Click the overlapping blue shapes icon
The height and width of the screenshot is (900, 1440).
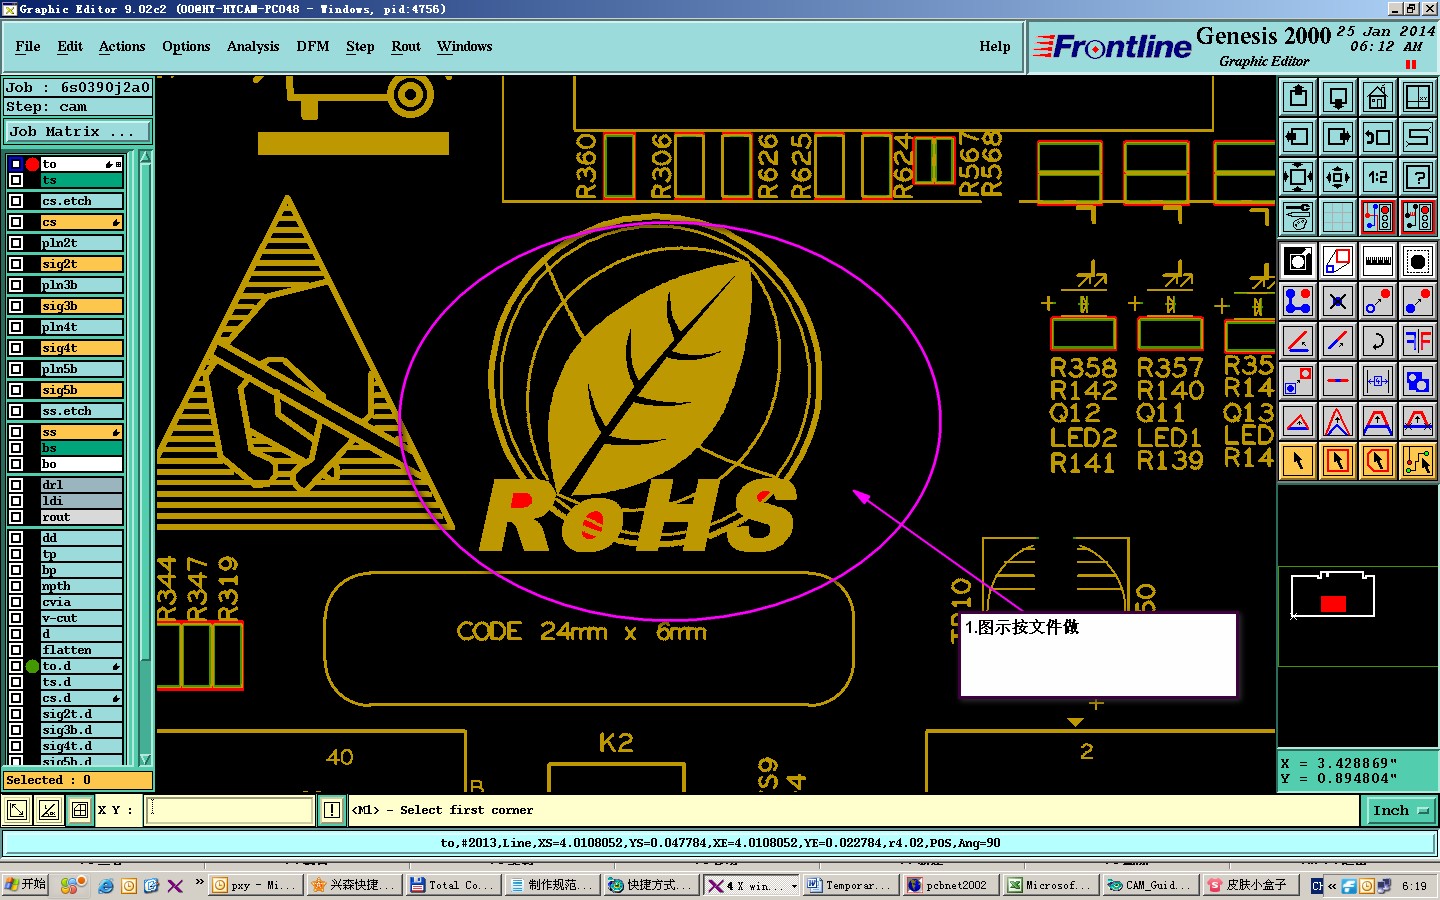[x=1417, y=381]
